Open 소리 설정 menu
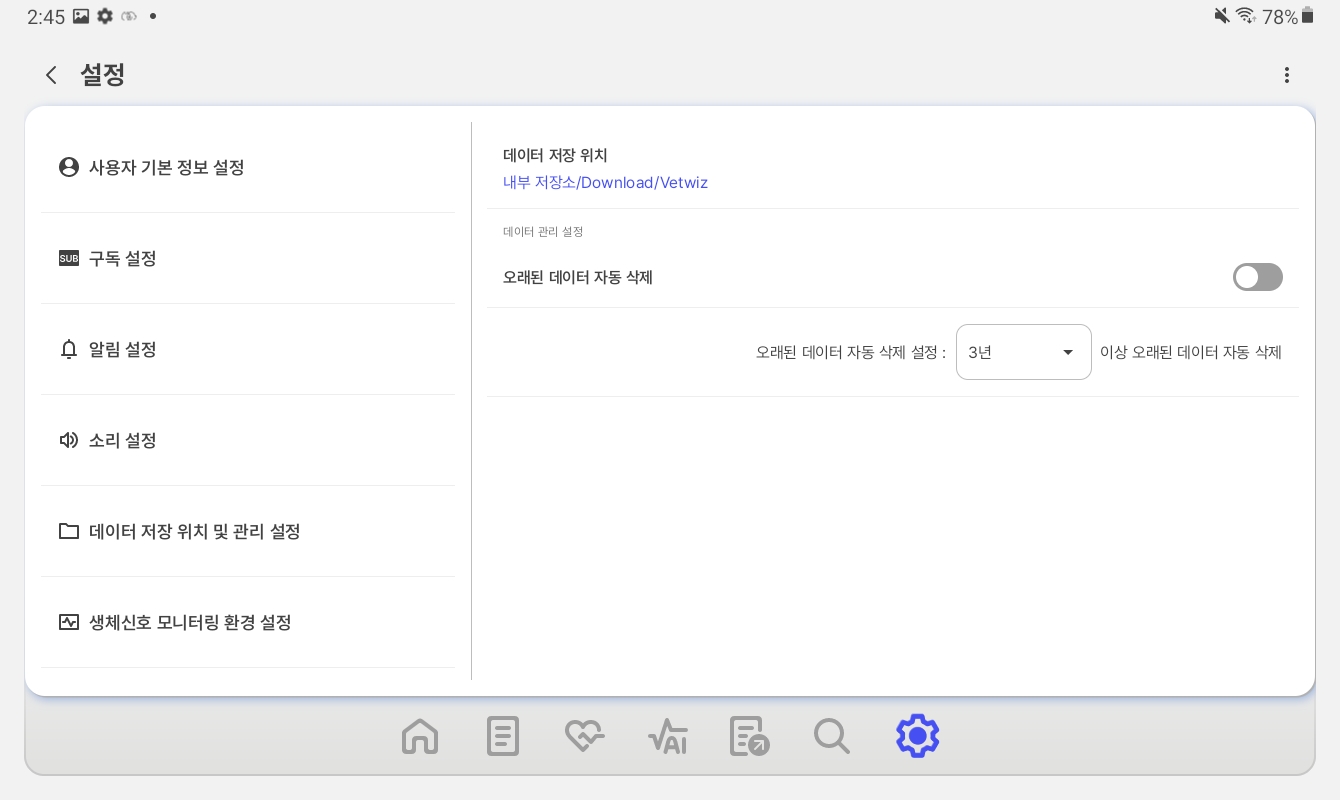This screenshot has width=1340, height=800. (248, 440)
